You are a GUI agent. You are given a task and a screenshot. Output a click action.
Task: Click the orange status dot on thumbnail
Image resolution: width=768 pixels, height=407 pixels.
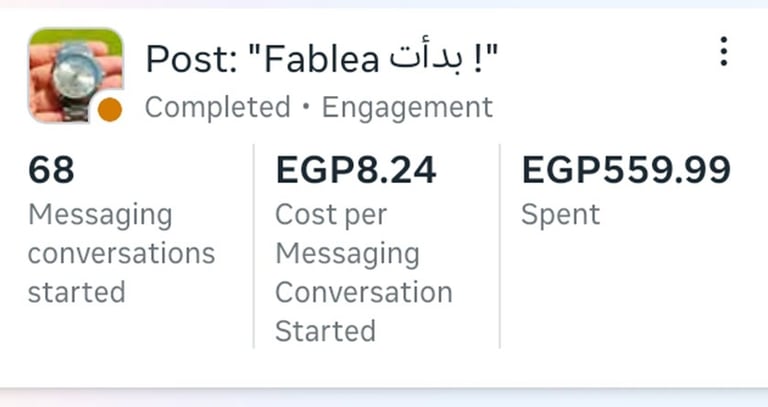click(110, 109)
